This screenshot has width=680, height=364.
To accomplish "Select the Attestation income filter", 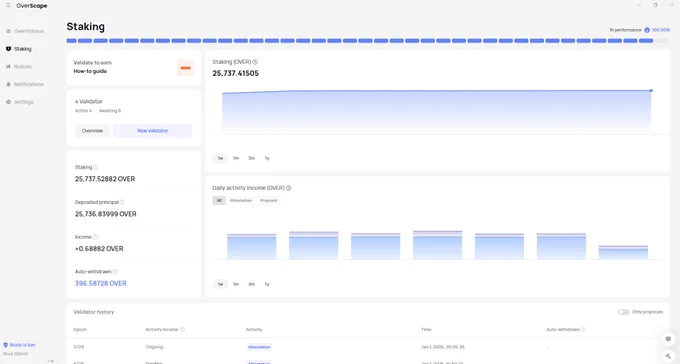I will [241, 200].
